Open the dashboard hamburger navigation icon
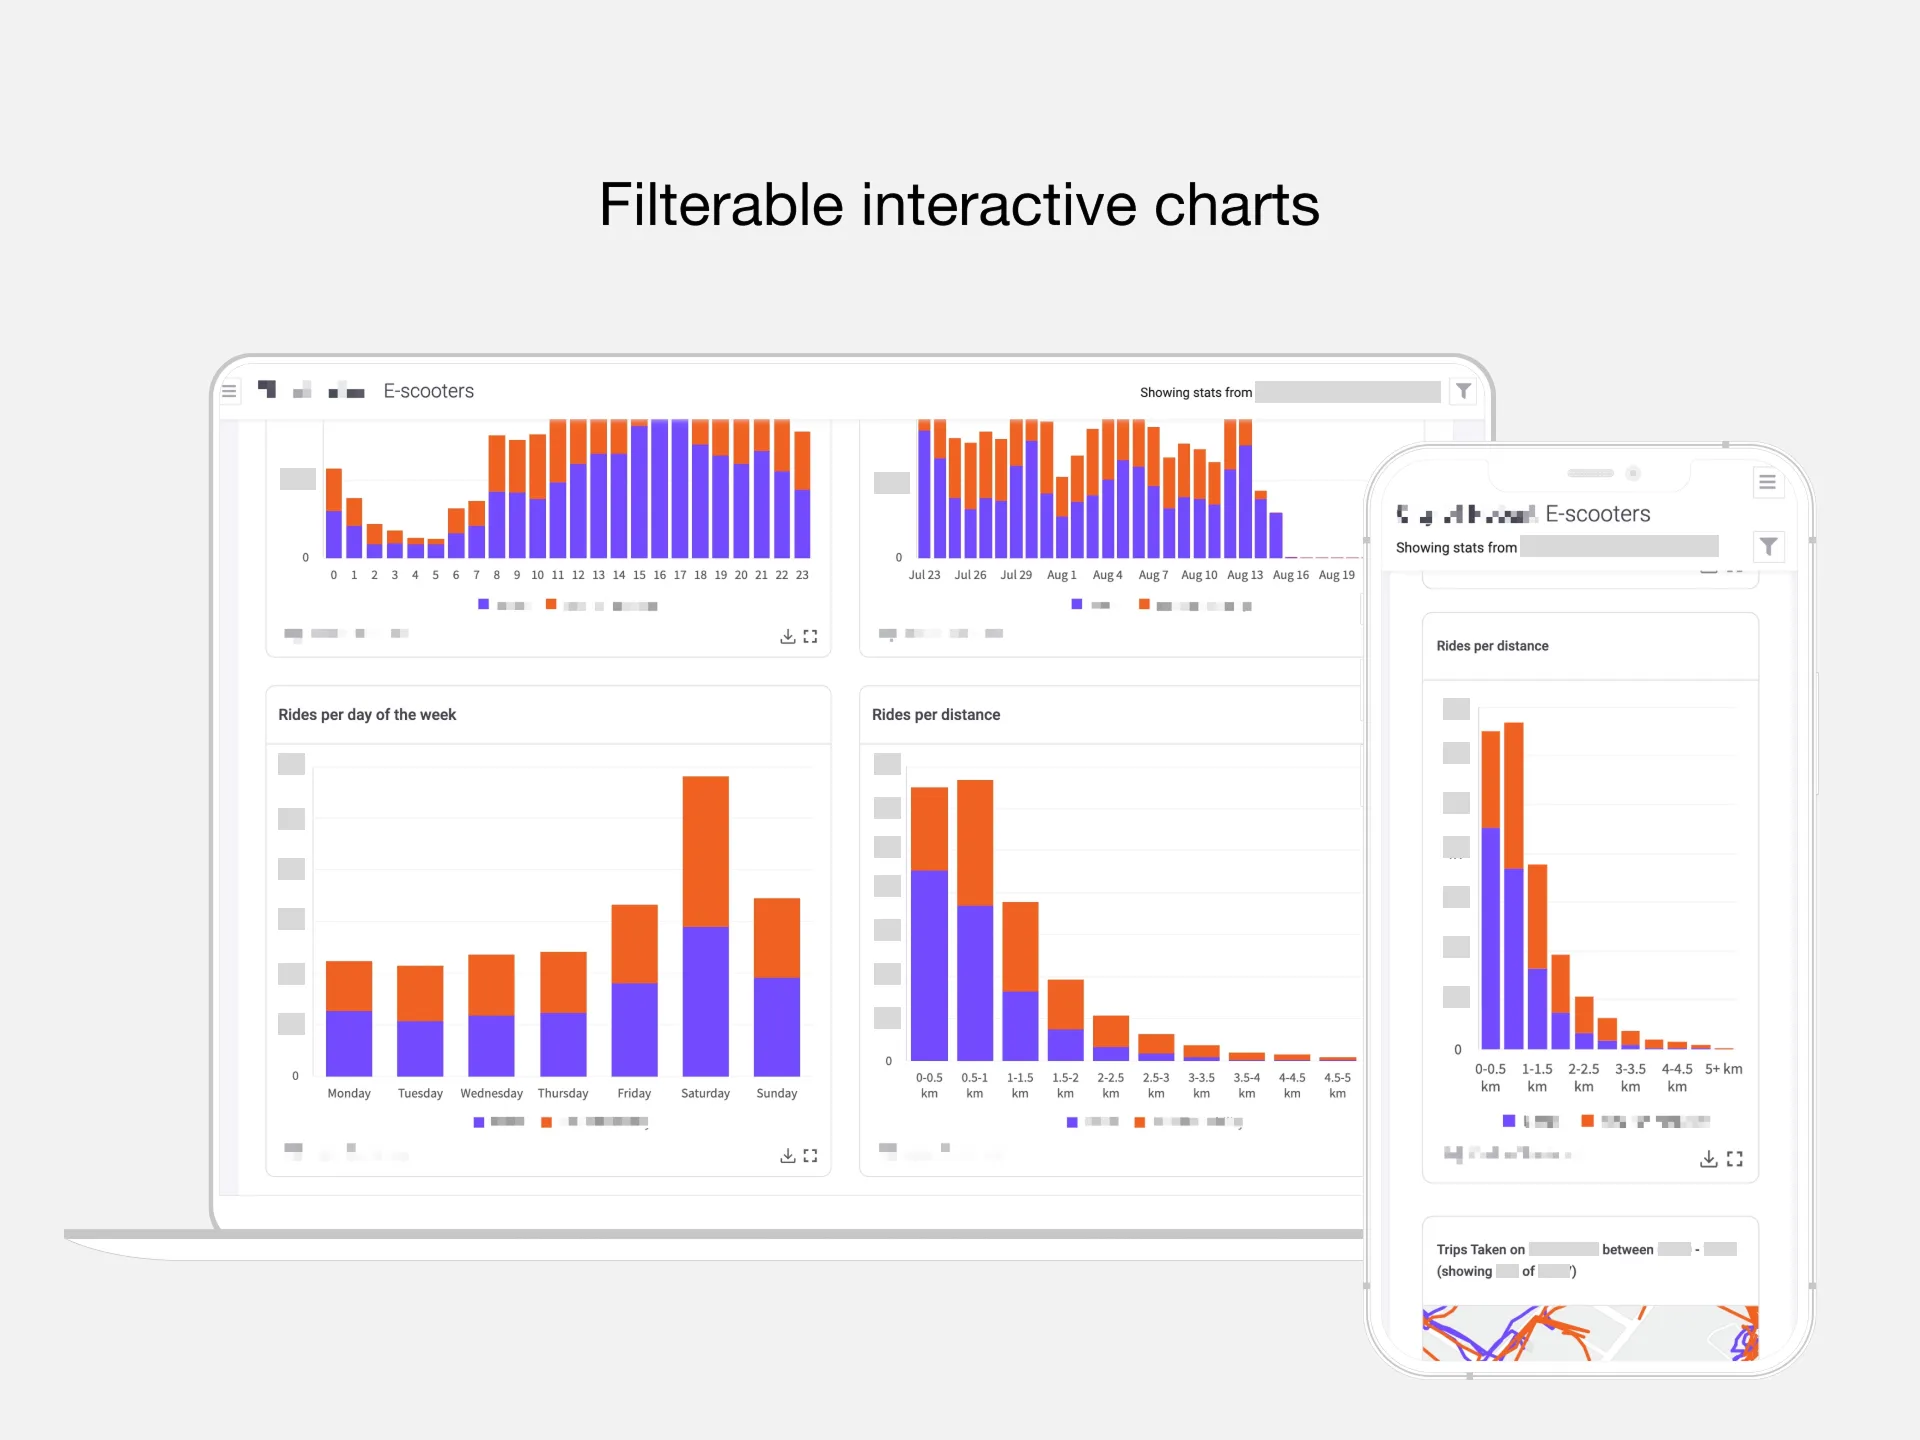Image resolution: width=1920 pixels, height=1440 pixels. (229, 391)
